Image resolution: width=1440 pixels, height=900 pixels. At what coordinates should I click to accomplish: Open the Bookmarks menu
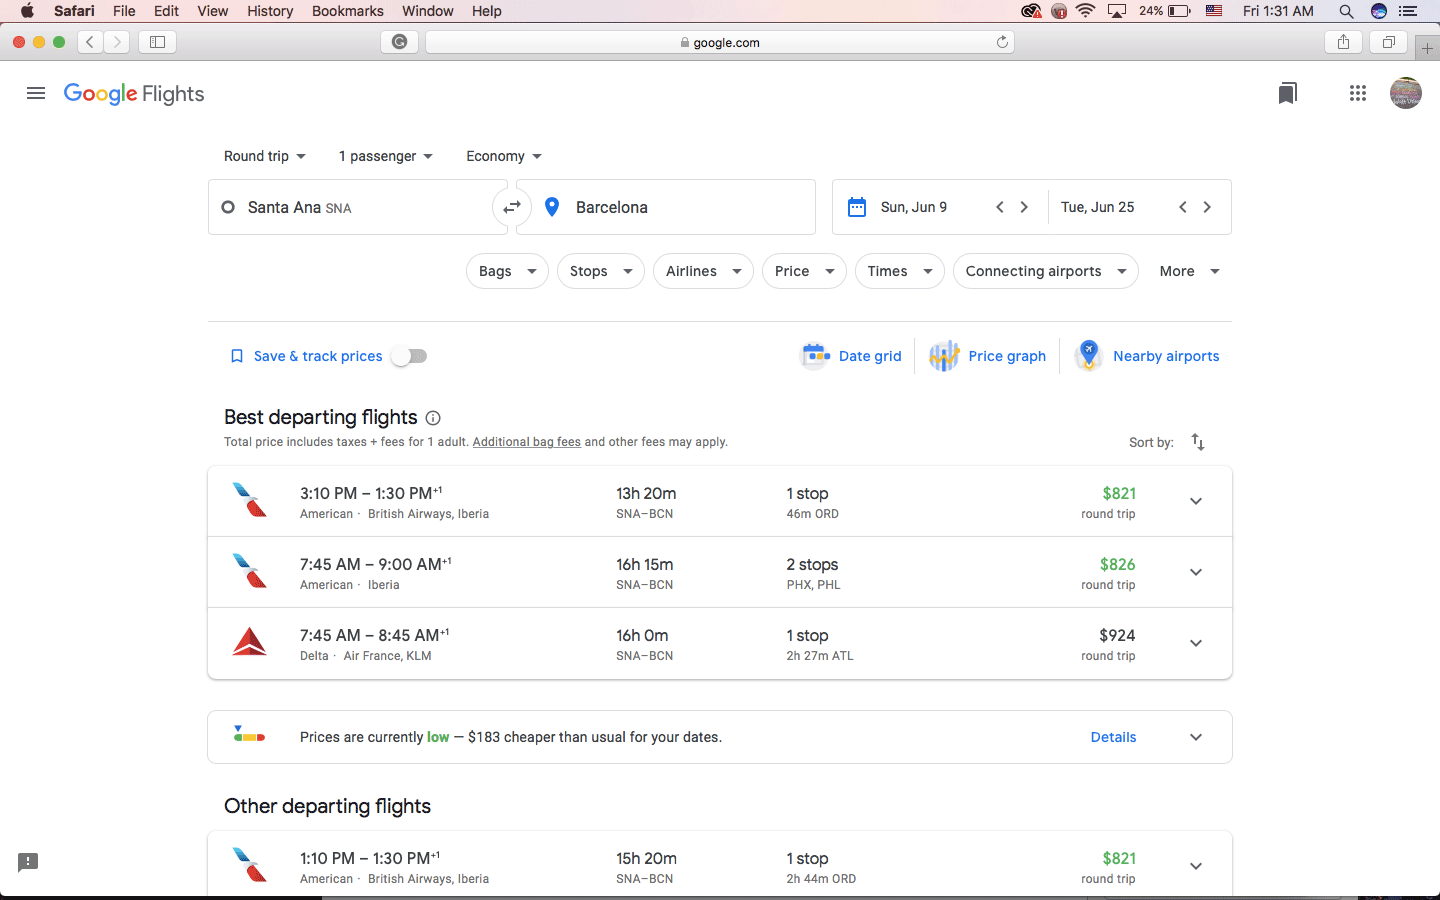click(347, 11)
